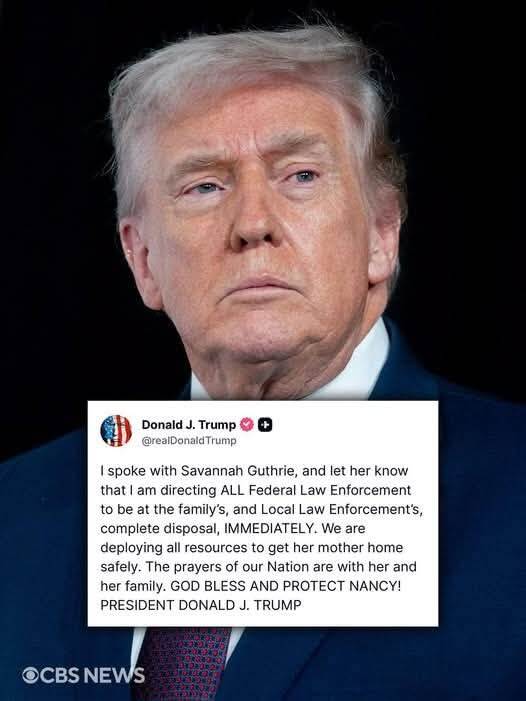Click the black plus badge icon
Viewport: 526px width, 701px height.
click(x=265, y=425)
